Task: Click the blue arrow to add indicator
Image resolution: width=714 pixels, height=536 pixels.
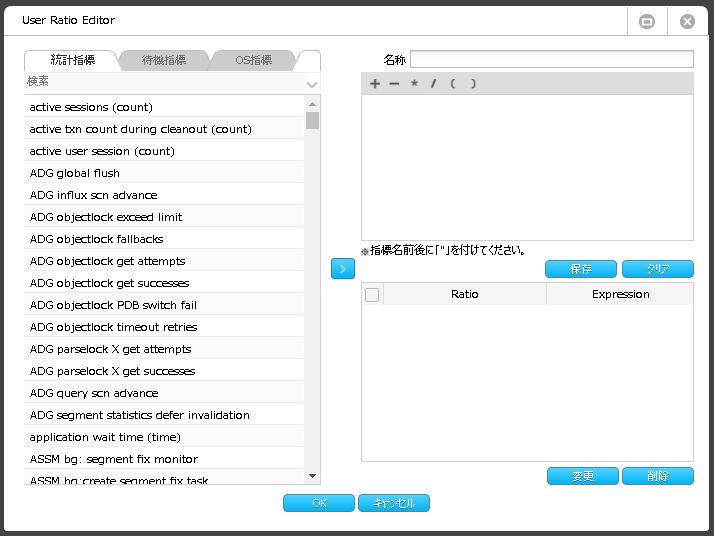Action: click(x=343, y=269)
